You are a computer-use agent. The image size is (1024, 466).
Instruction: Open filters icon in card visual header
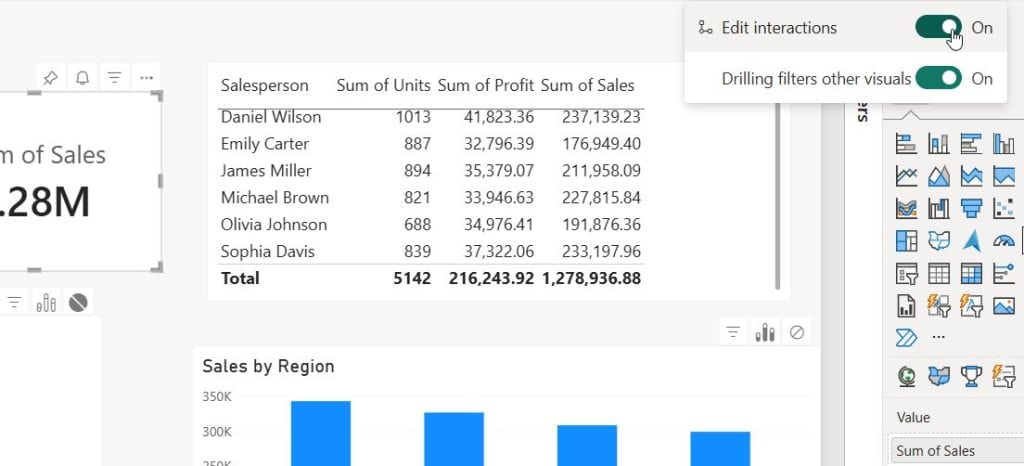114,78
